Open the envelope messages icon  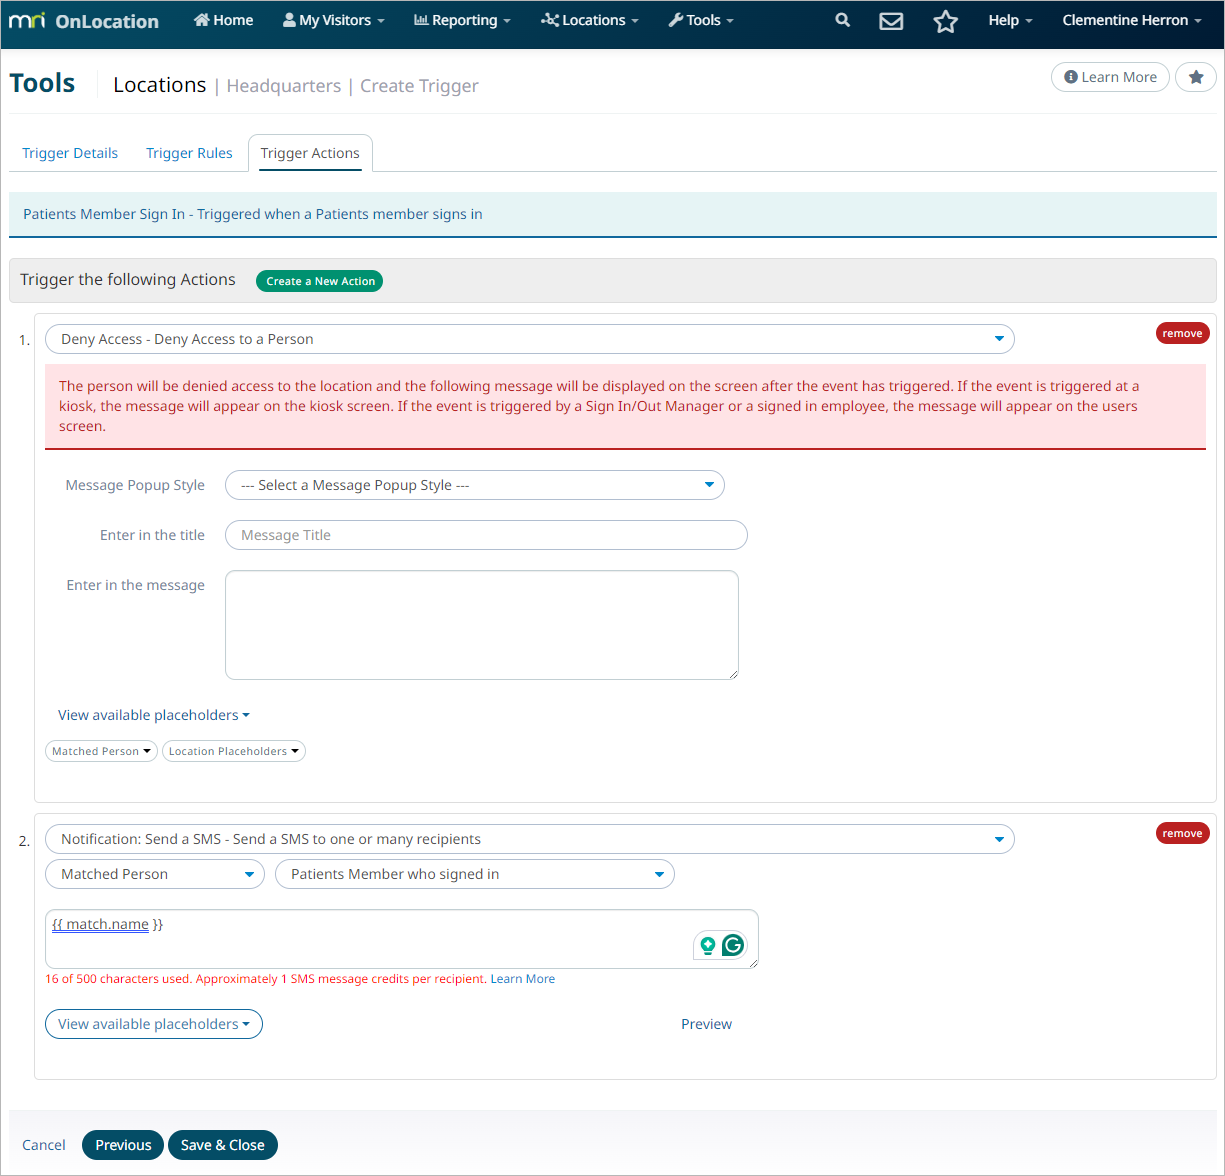click(x=891, y=21)
